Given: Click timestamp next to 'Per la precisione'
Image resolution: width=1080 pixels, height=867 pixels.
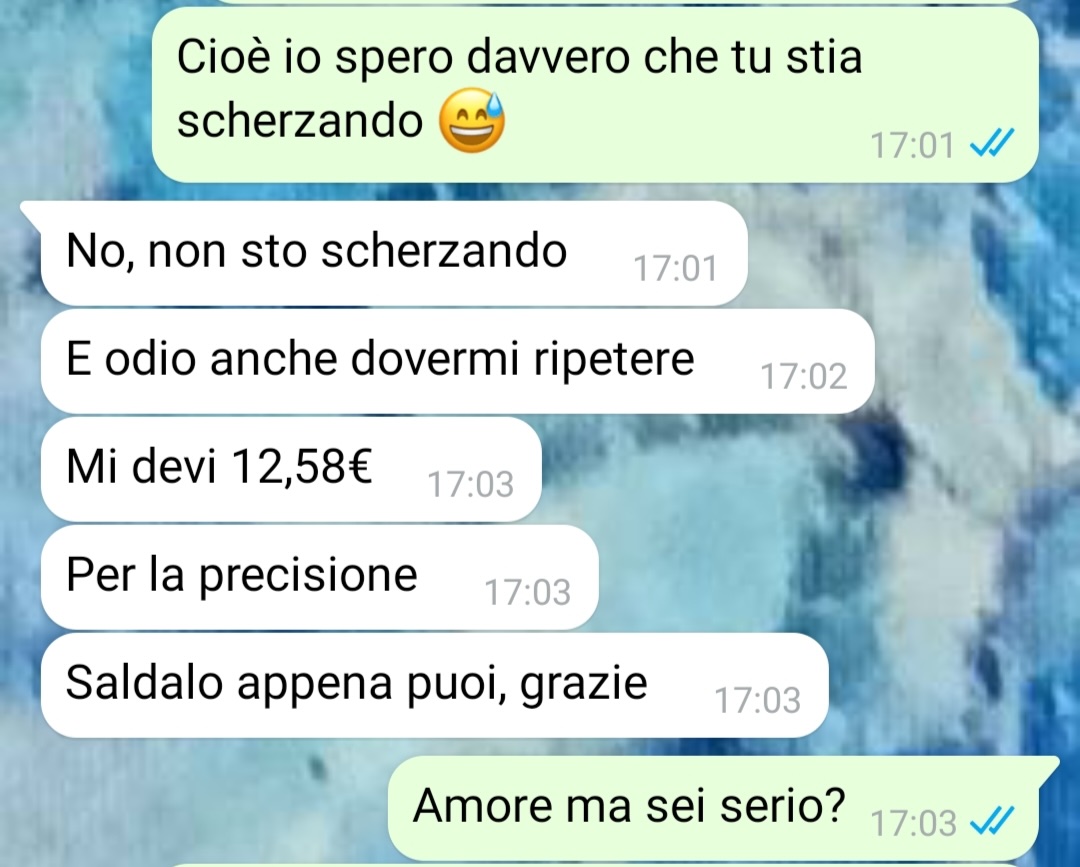Looking at the screenshot, I should pyautogui.click(x=528, y=592).
